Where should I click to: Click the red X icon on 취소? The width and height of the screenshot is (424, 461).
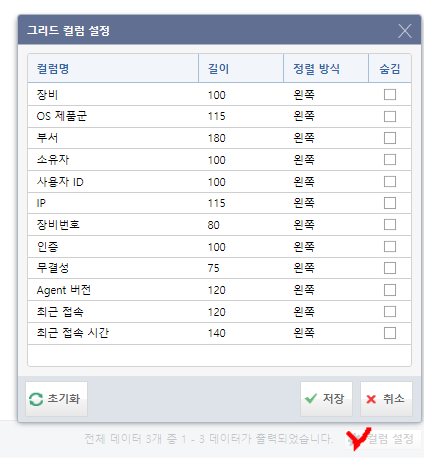(371, 399)
